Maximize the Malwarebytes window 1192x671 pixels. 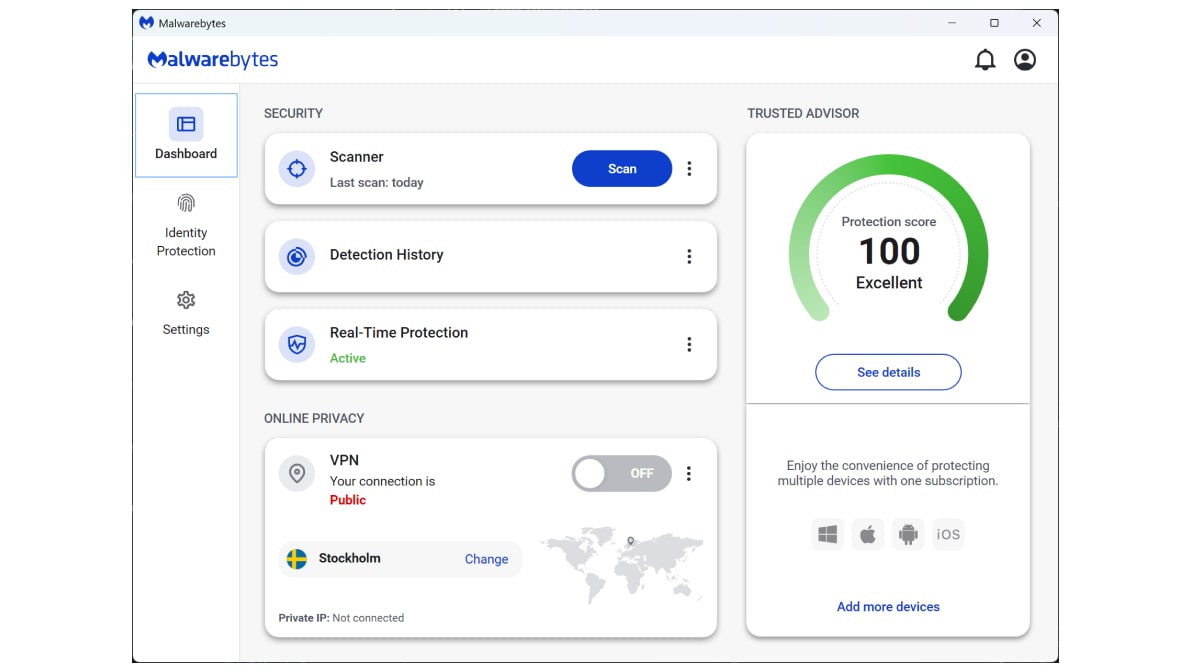point(994,23)
